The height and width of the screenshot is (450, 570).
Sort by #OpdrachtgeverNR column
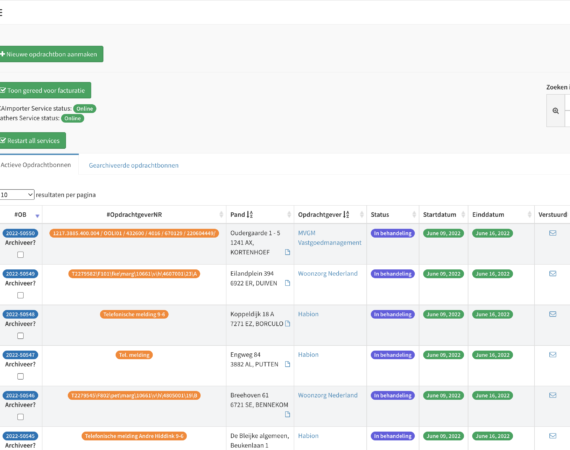point(134,215)
